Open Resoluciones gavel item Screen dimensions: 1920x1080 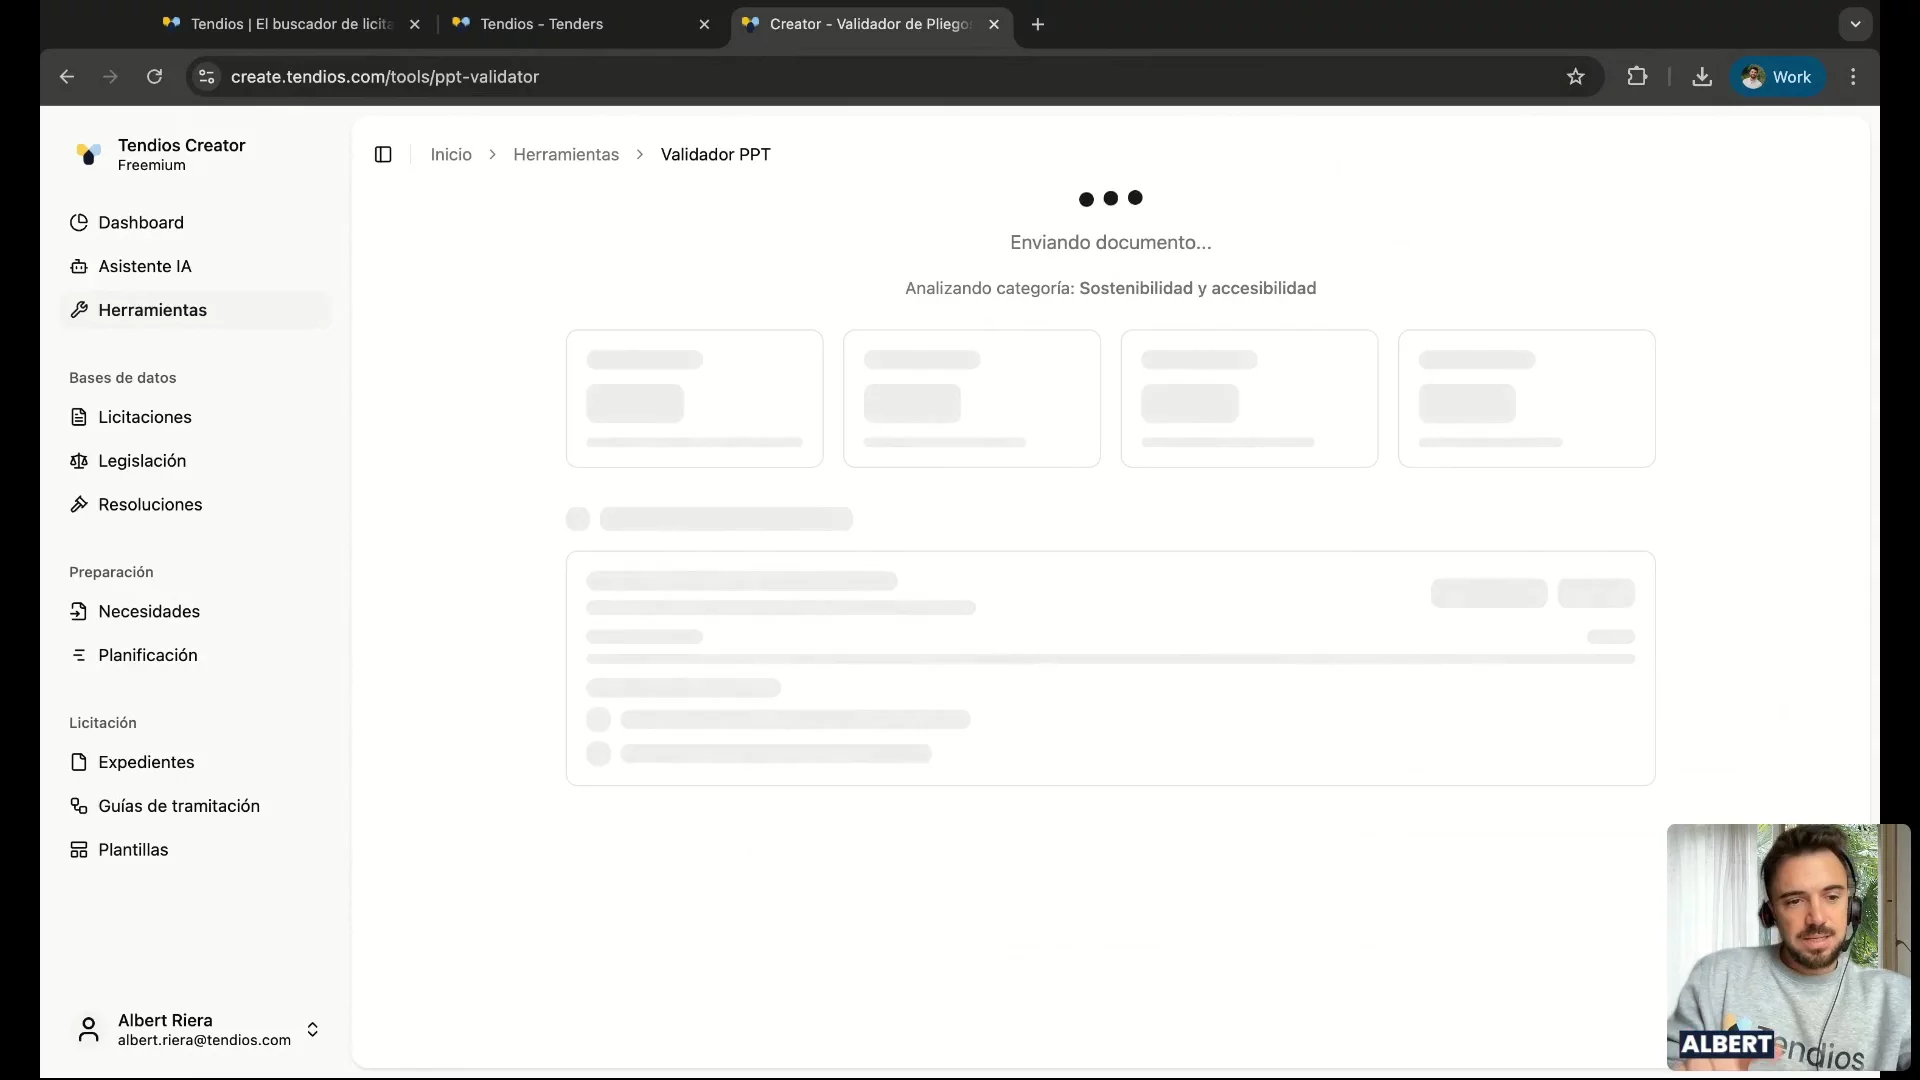(x=149, y=505)
